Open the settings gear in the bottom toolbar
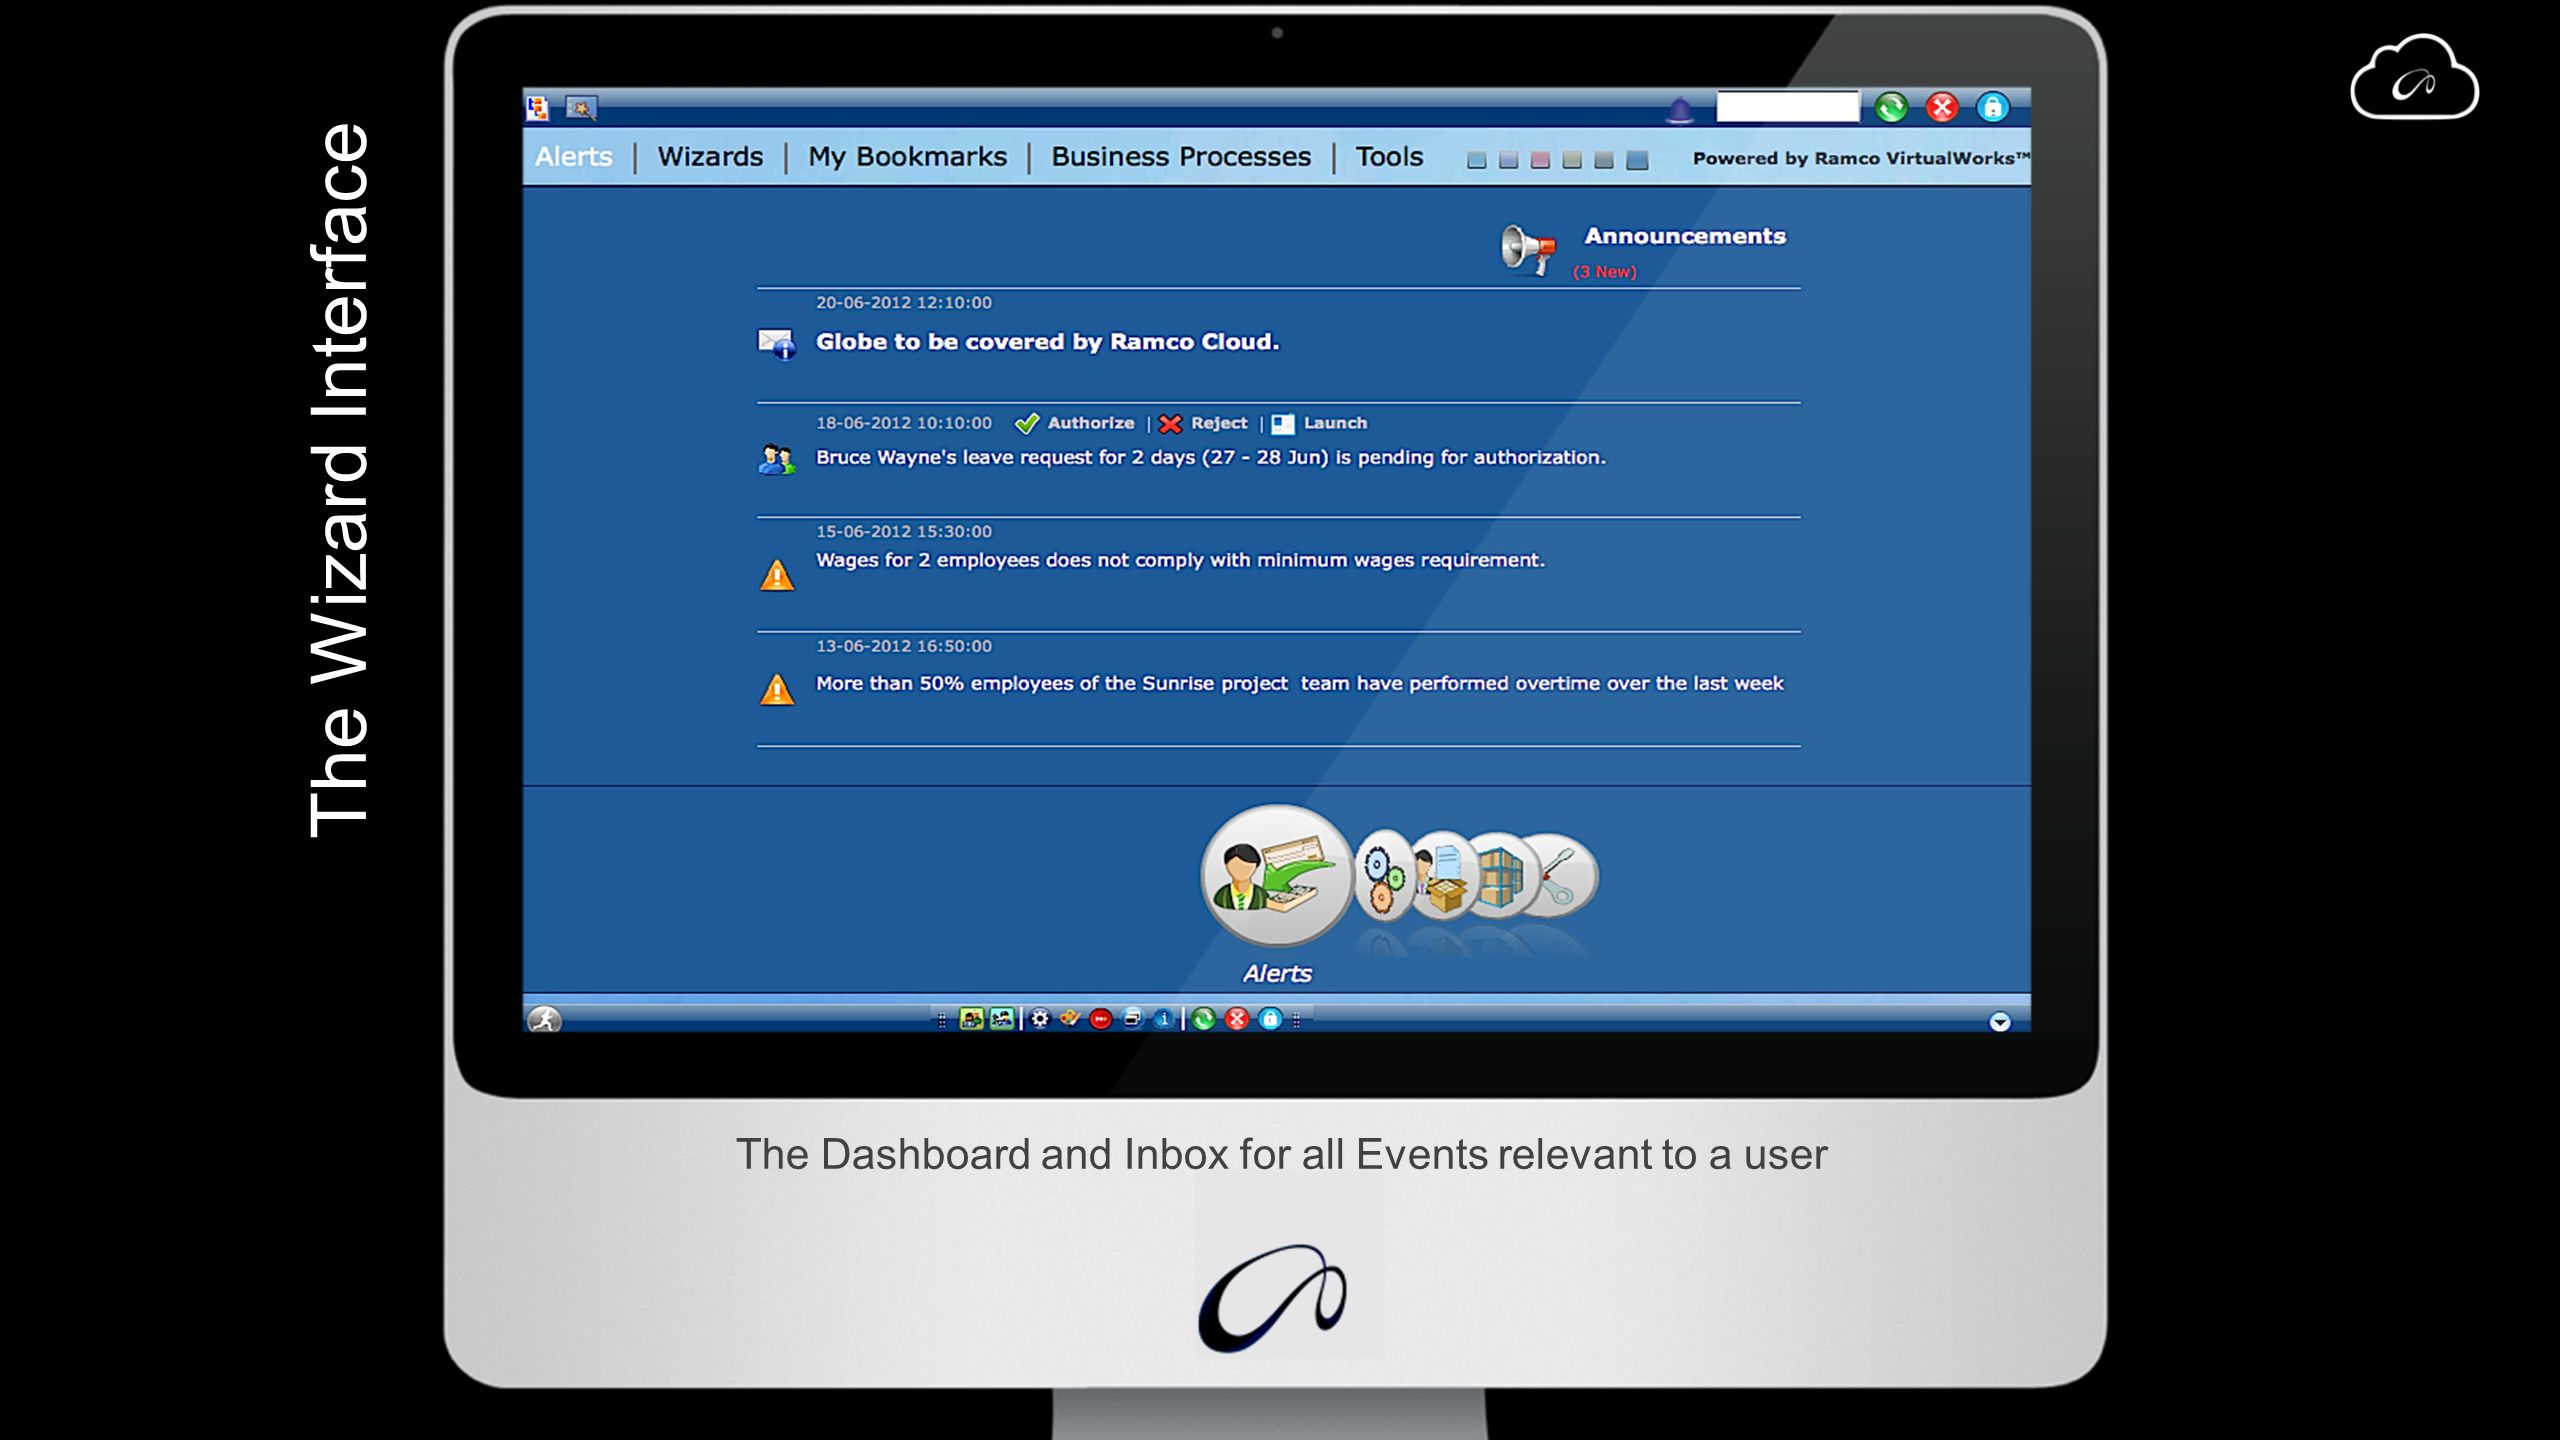Screen dimensions: 2560x1440 click(1040, 1019)
